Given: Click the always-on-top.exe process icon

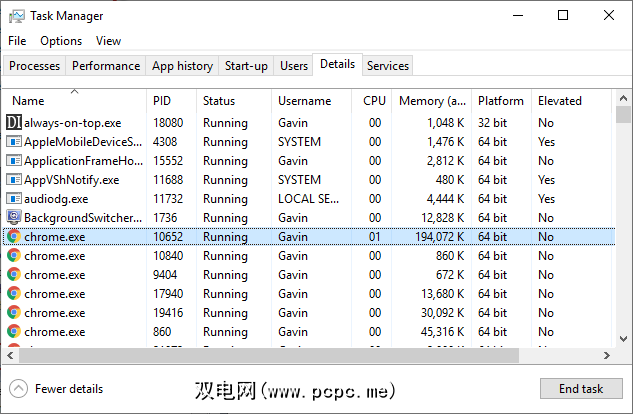Looking at the screenshot, I should click(14, 123).
